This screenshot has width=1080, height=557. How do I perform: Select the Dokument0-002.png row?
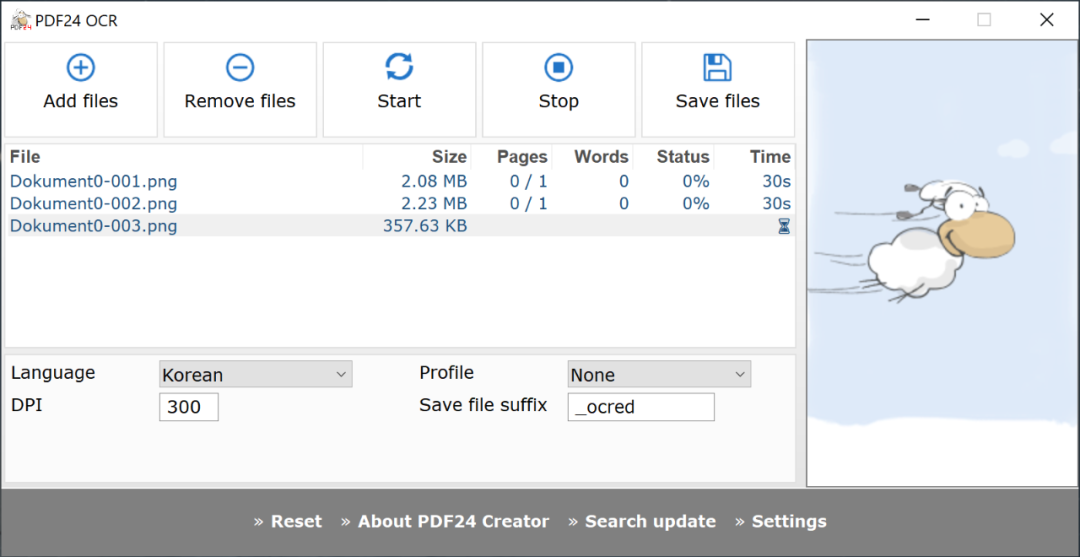click(93, 203)
